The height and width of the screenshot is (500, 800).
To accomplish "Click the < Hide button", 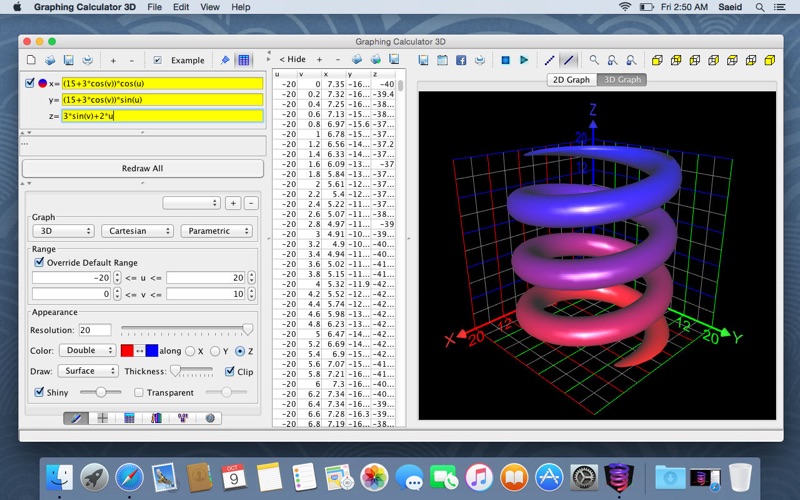I will pos(292,60).
